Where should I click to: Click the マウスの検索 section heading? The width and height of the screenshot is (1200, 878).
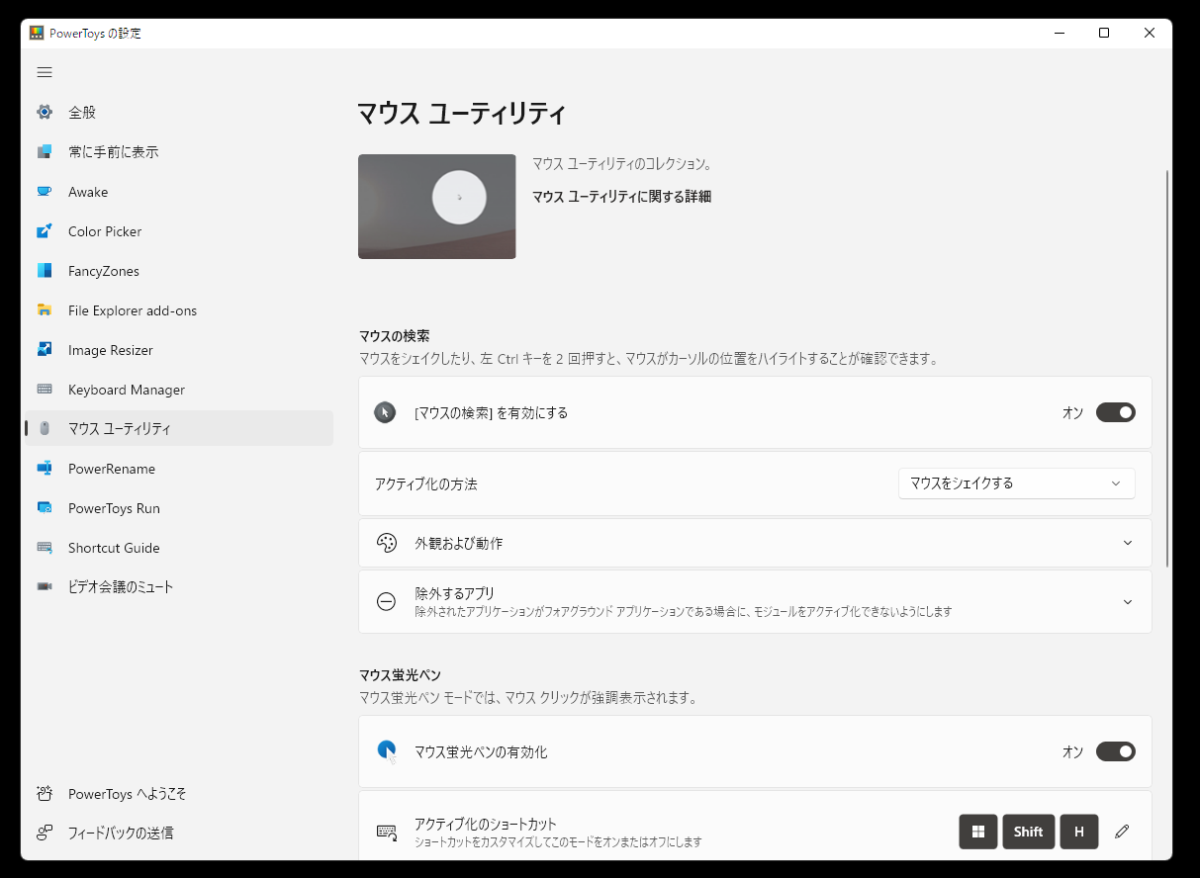(x=394, y=336)
